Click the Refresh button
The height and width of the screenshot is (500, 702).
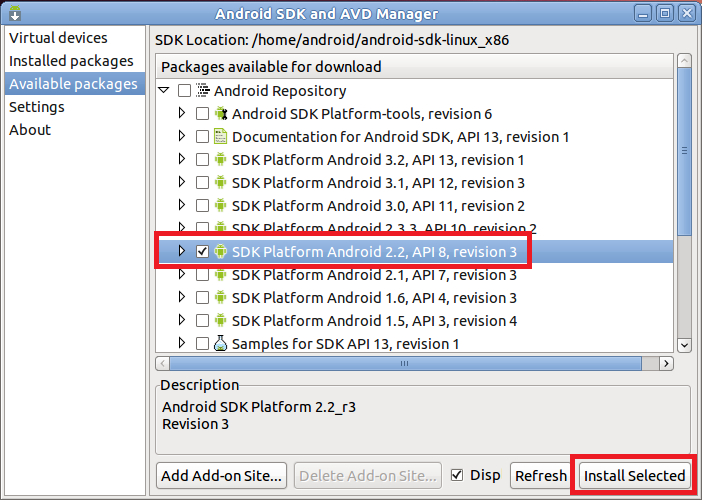(541, 475)
